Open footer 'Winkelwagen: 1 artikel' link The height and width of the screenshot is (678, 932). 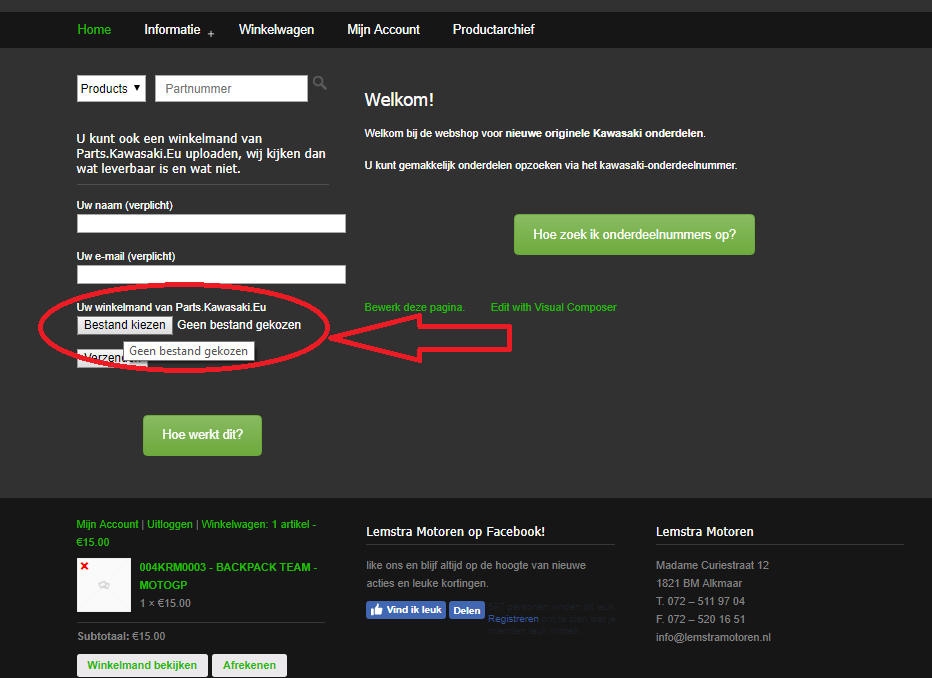196,533
